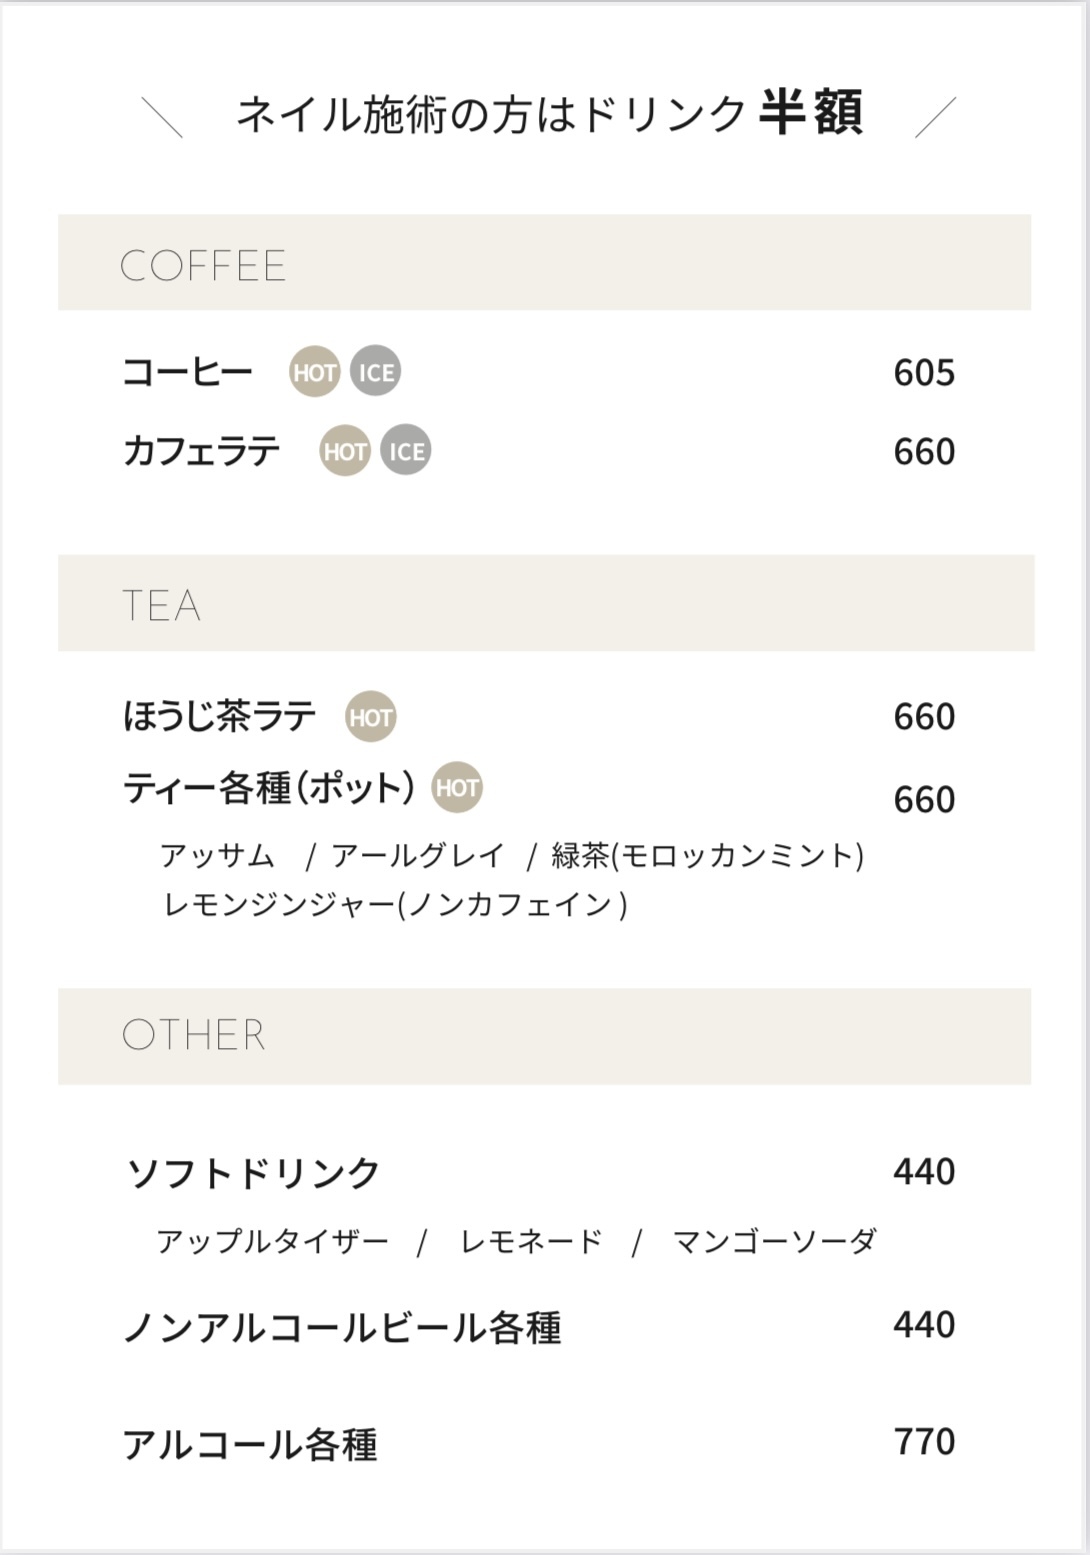Open the COFFEE section header
The image size is (1090, 1555).
click(x=545, y=262)
